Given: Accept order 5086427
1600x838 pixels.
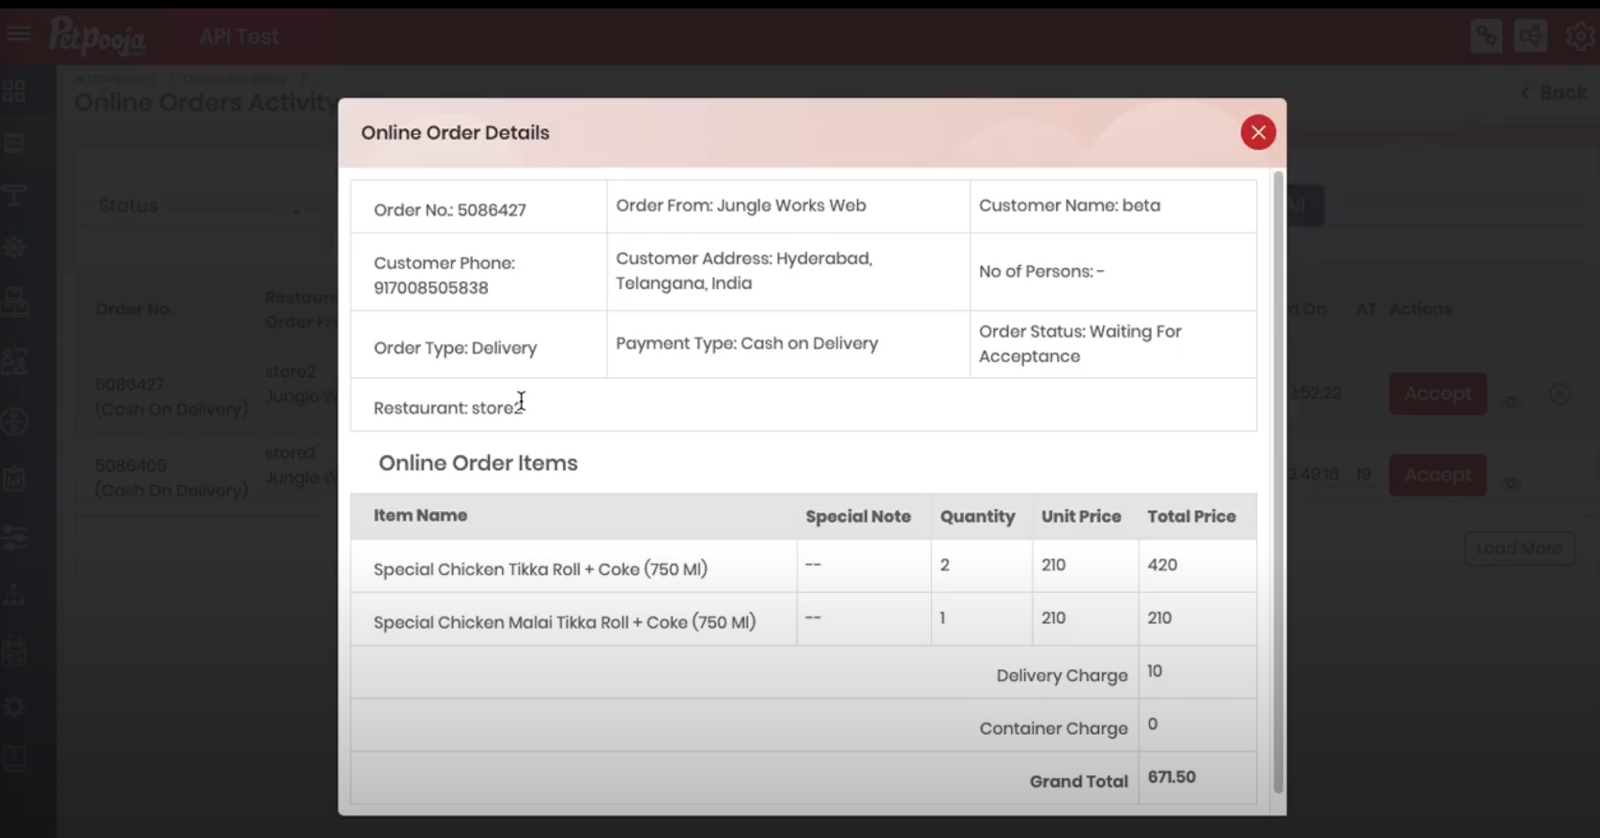Looking at the screenshot, I should [x=1437, y=394].
